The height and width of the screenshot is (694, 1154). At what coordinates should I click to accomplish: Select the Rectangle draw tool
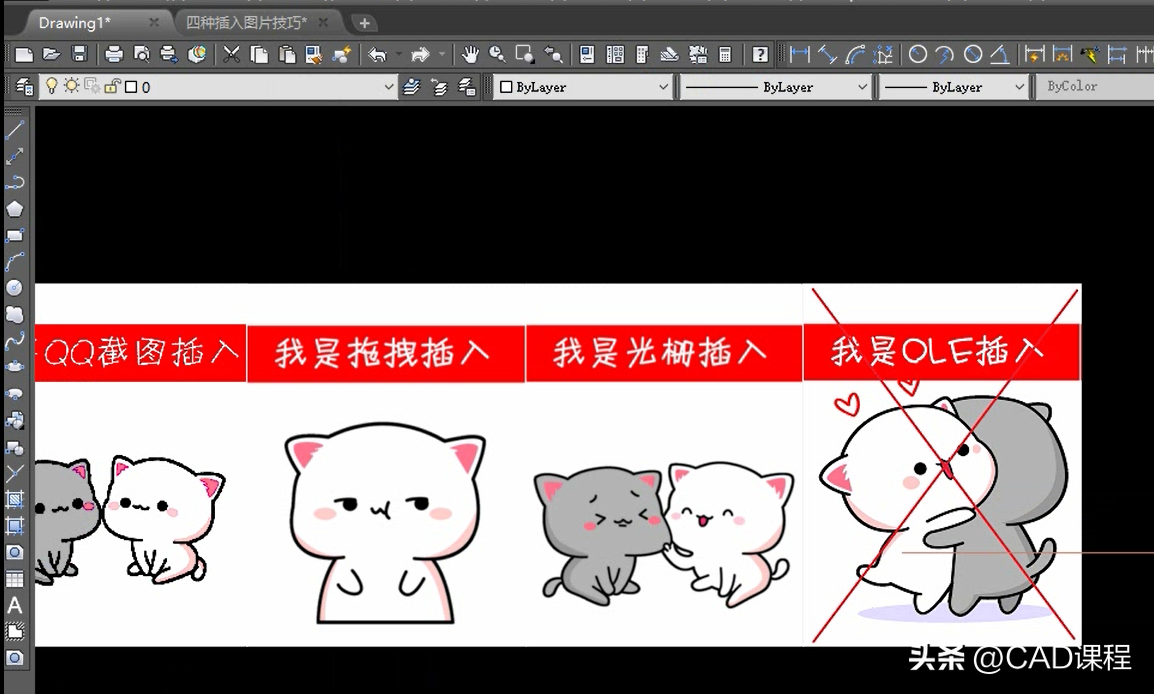(x=15, y=236)
